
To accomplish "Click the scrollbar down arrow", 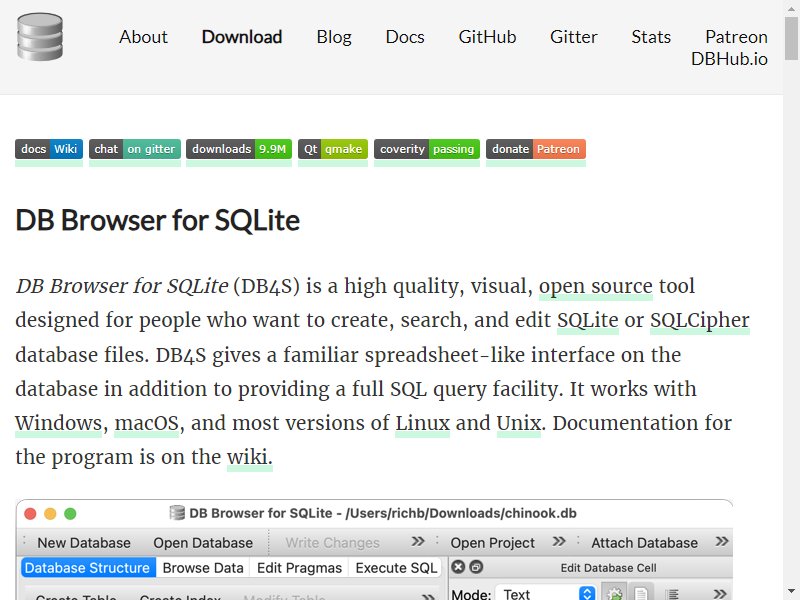I will click(791, 592).
